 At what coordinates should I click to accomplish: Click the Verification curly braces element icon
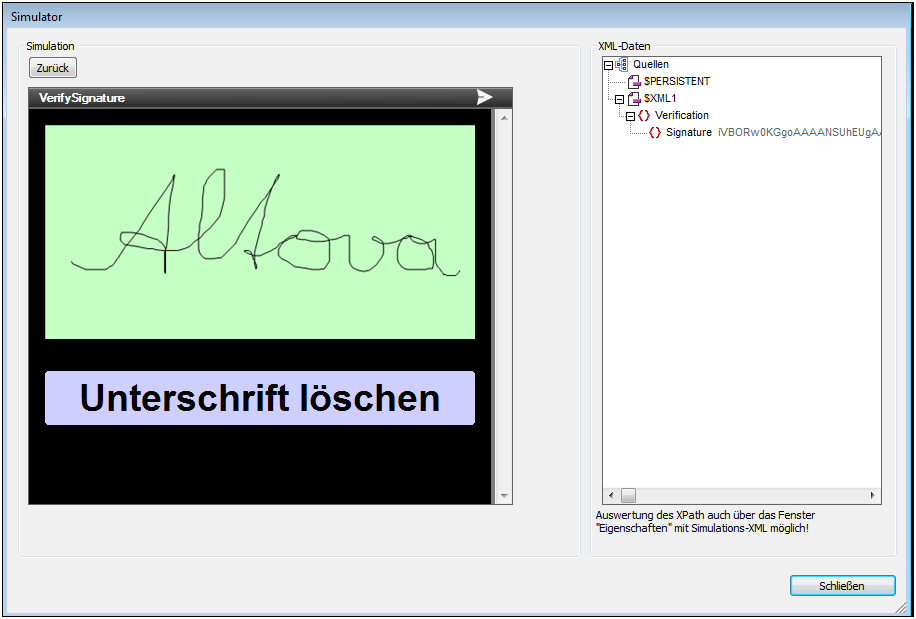pyautogui.click(x=644, y=115)
